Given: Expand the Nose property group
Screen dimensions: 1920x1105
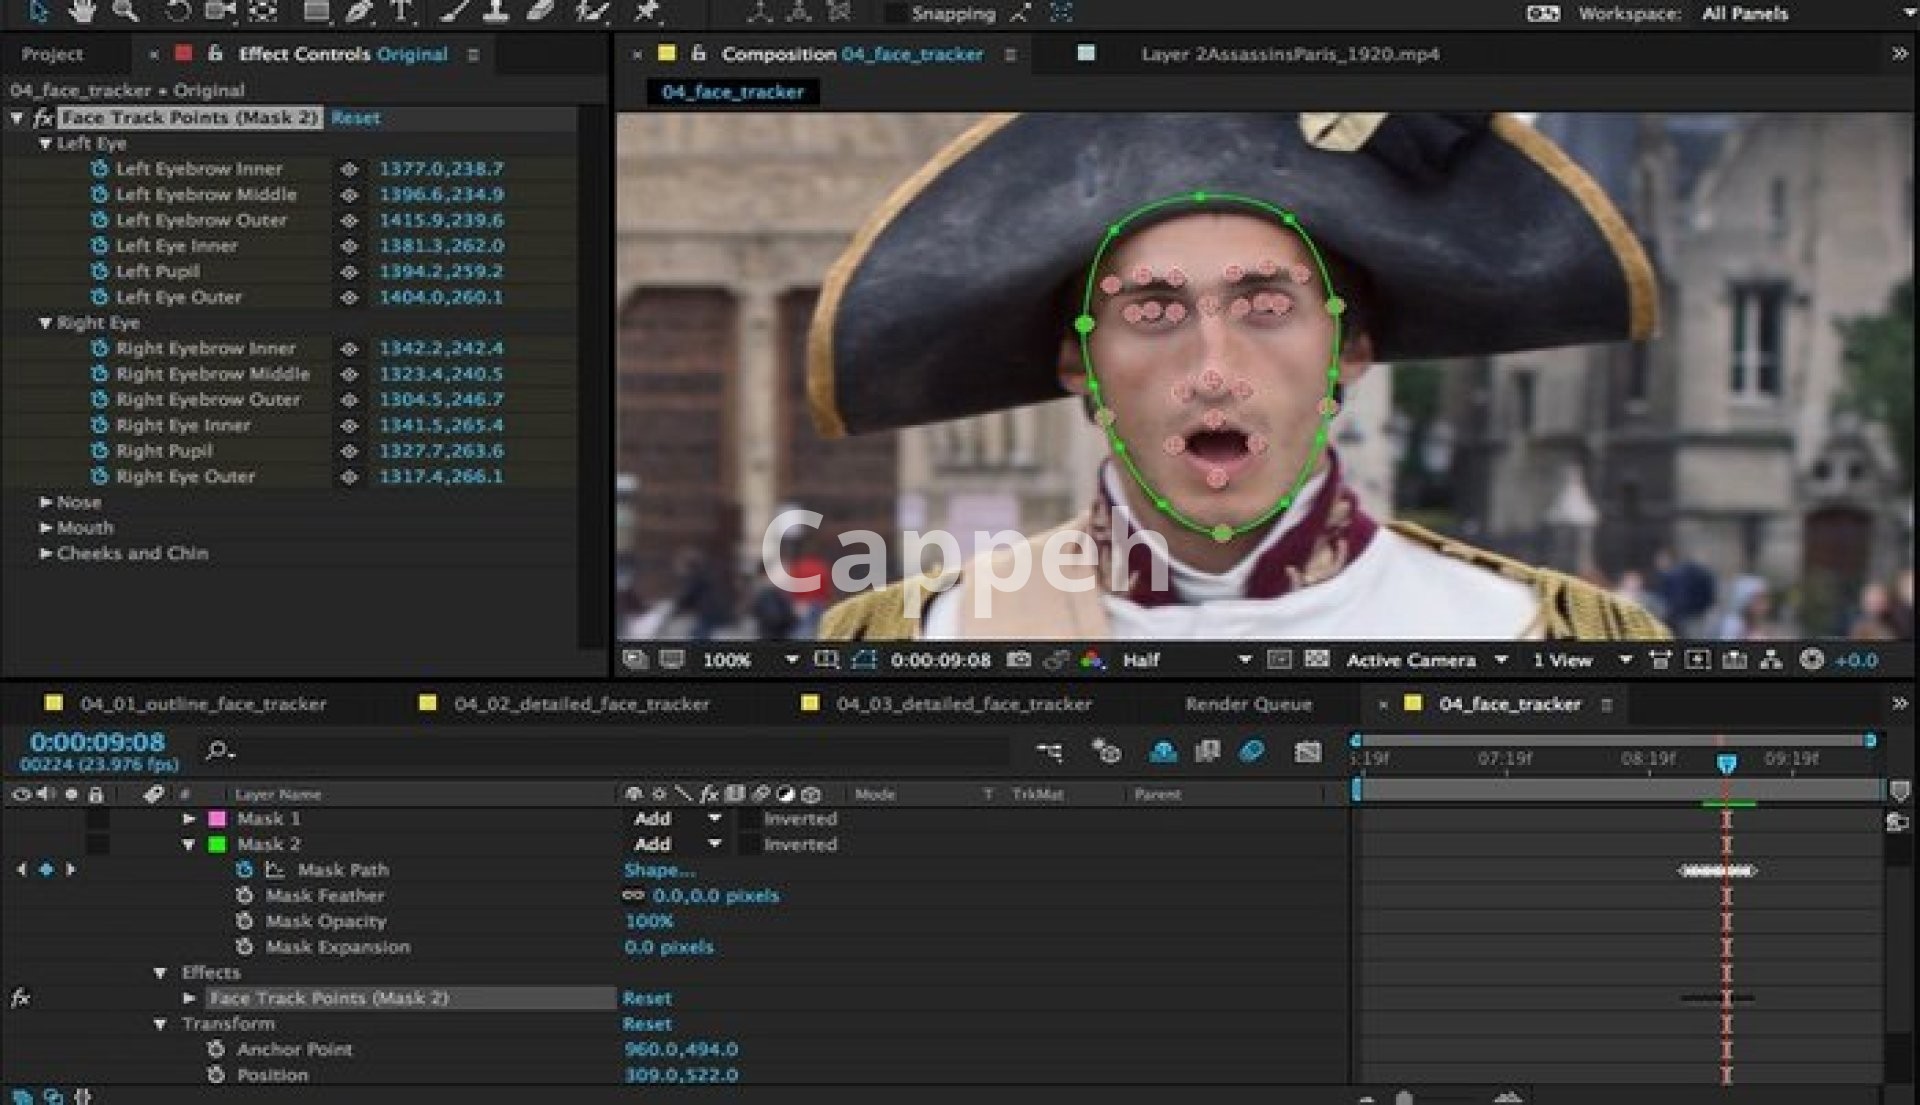Looking at the screenshot, I should pos(45,502).
